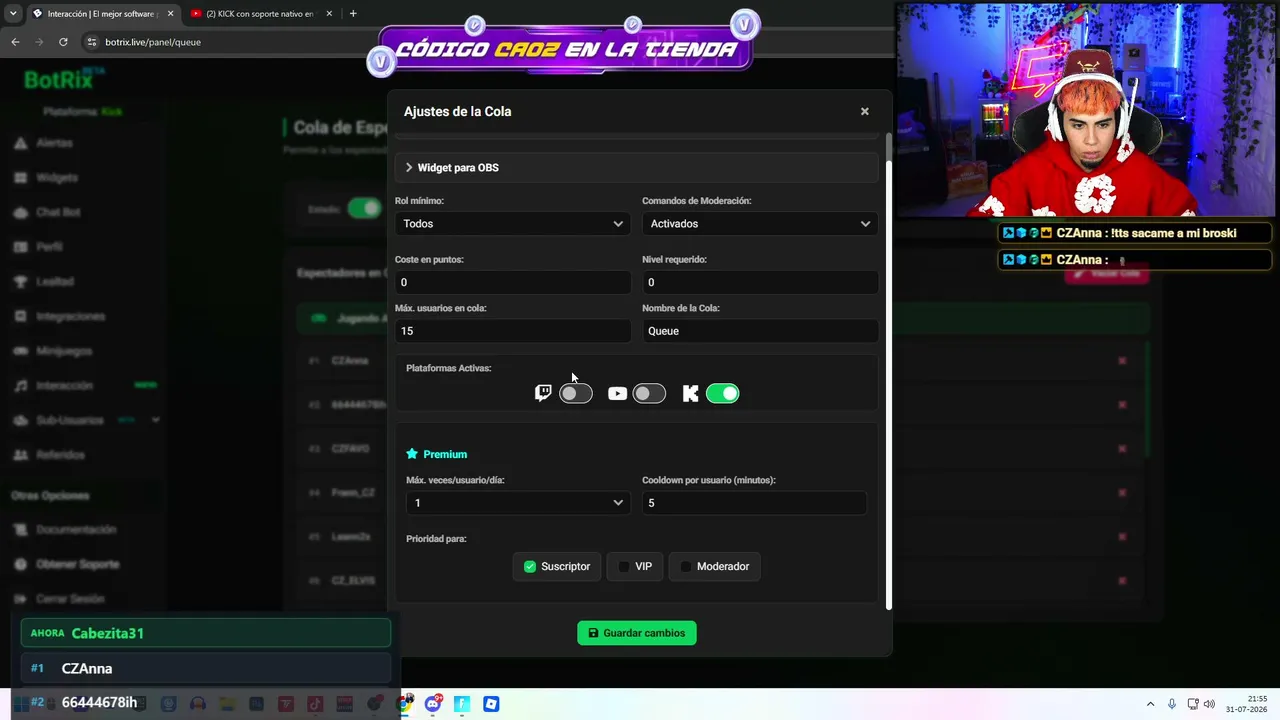Click the YouTube platform icon
1280x720 pixels.
pos(617,393)
